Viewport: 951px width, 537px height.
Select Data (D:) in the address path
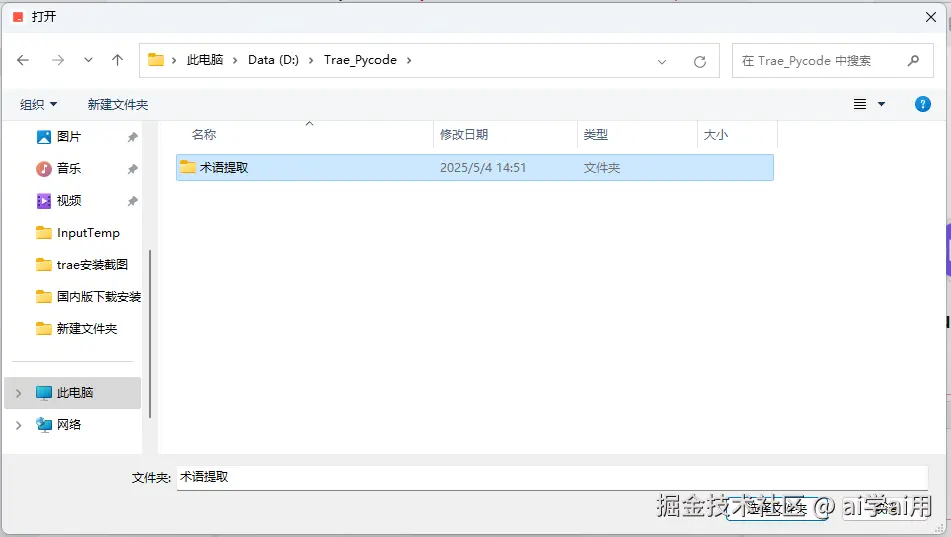pos(274,60)
